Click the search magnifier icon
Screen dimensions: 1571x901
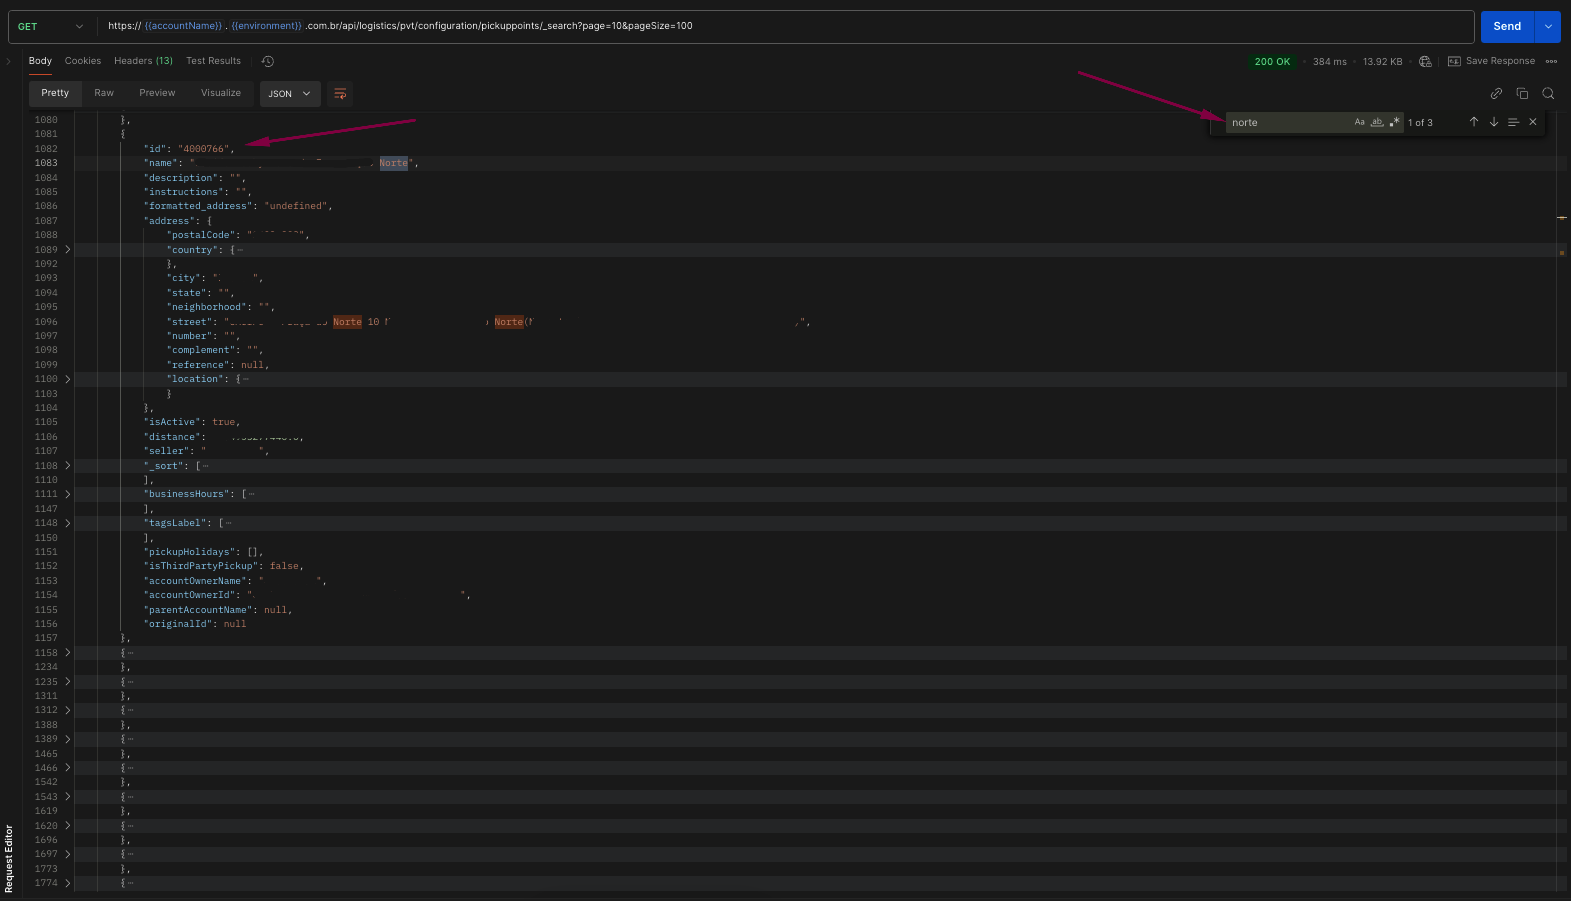pos(1548,94)
